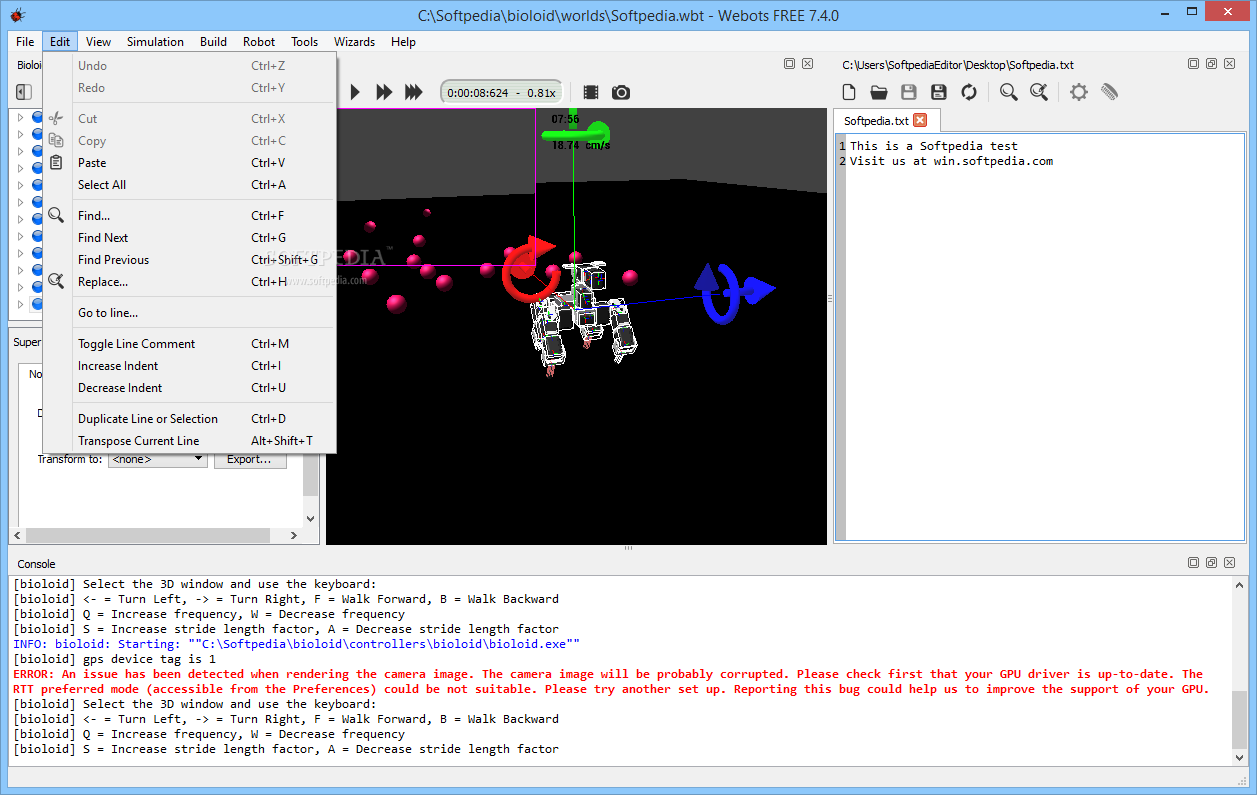
Task: Maximize the 3D view panel
Action: (x=790, y=64)
